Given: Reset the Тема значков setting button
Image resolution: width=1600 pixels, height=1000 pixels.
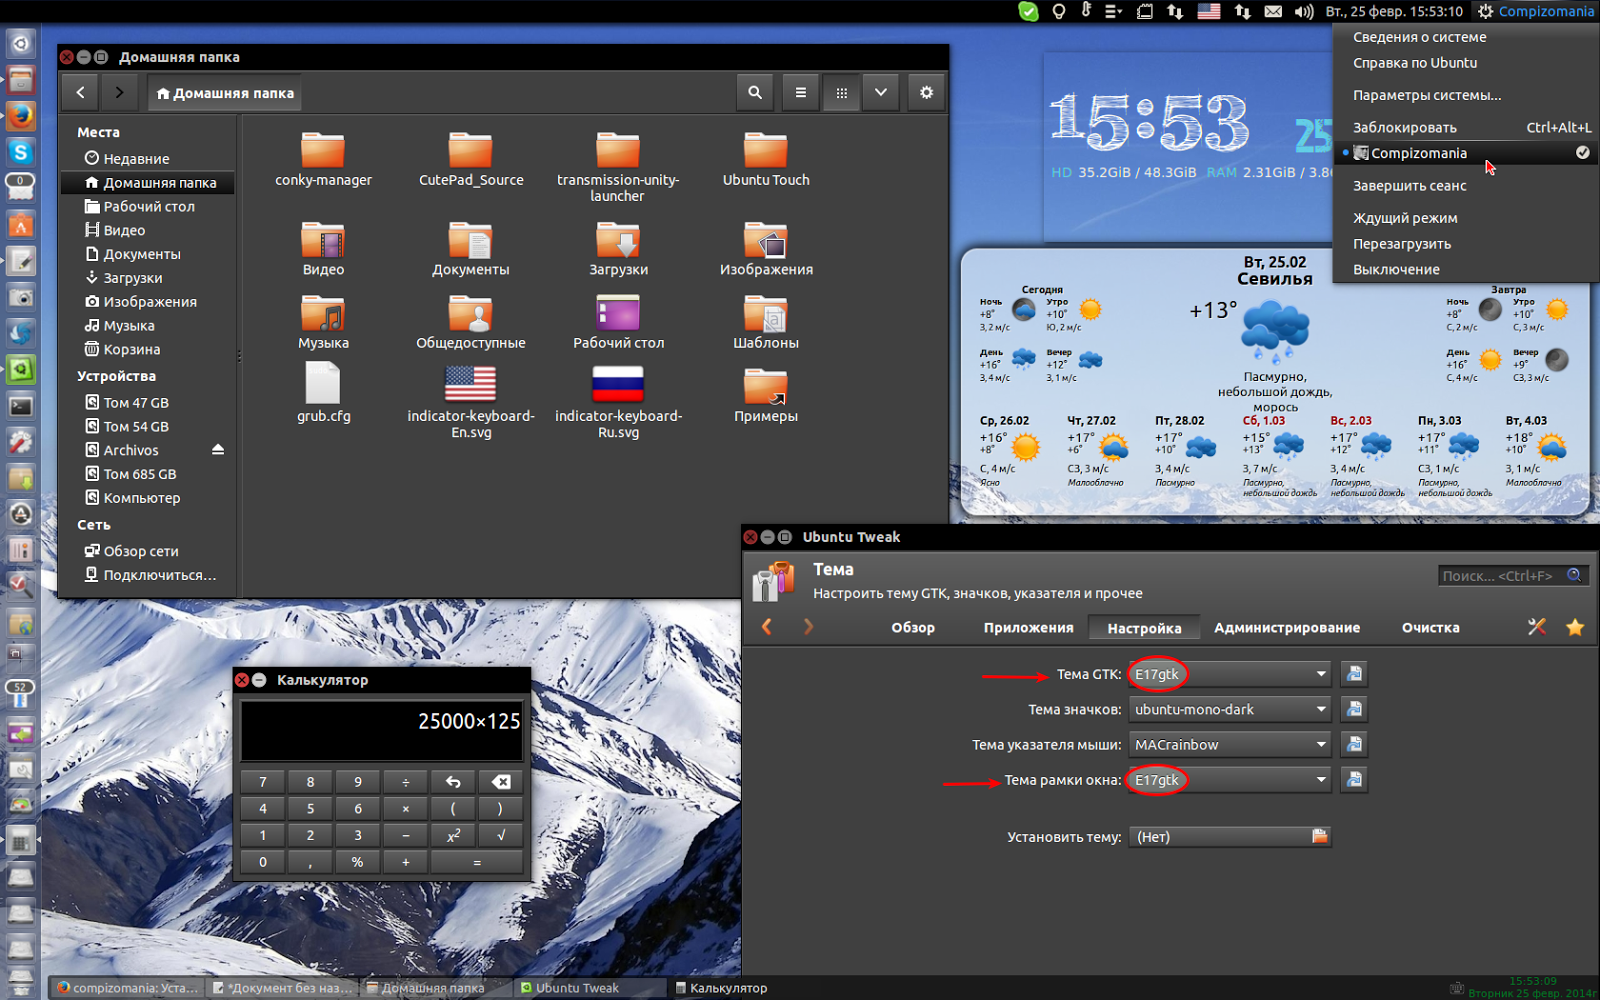Looking at the screenshot, I should 1354,709.
